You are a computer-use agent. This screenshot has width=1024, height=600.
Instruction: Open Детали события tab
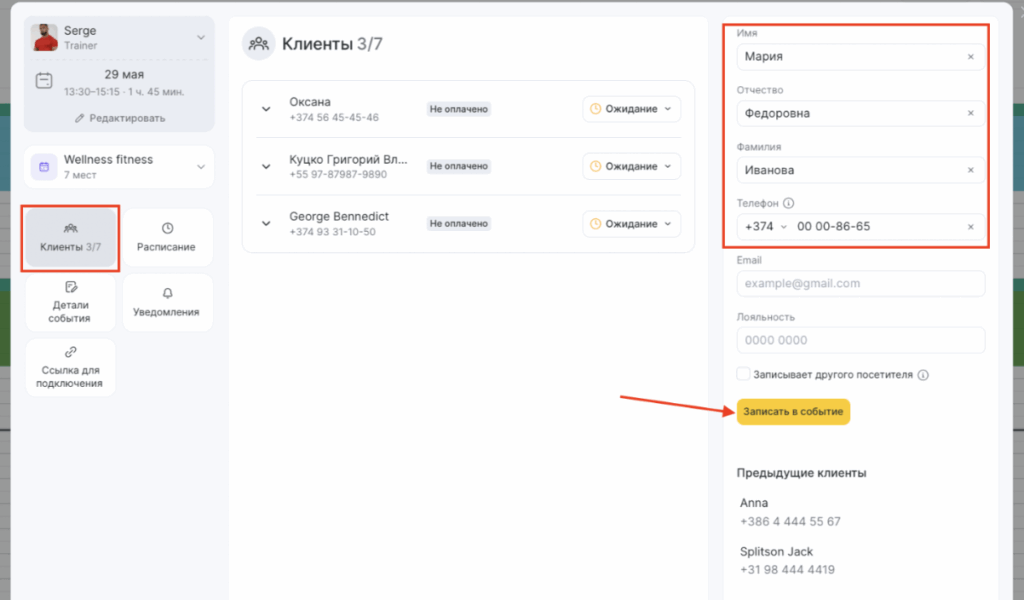coord(70,303)
